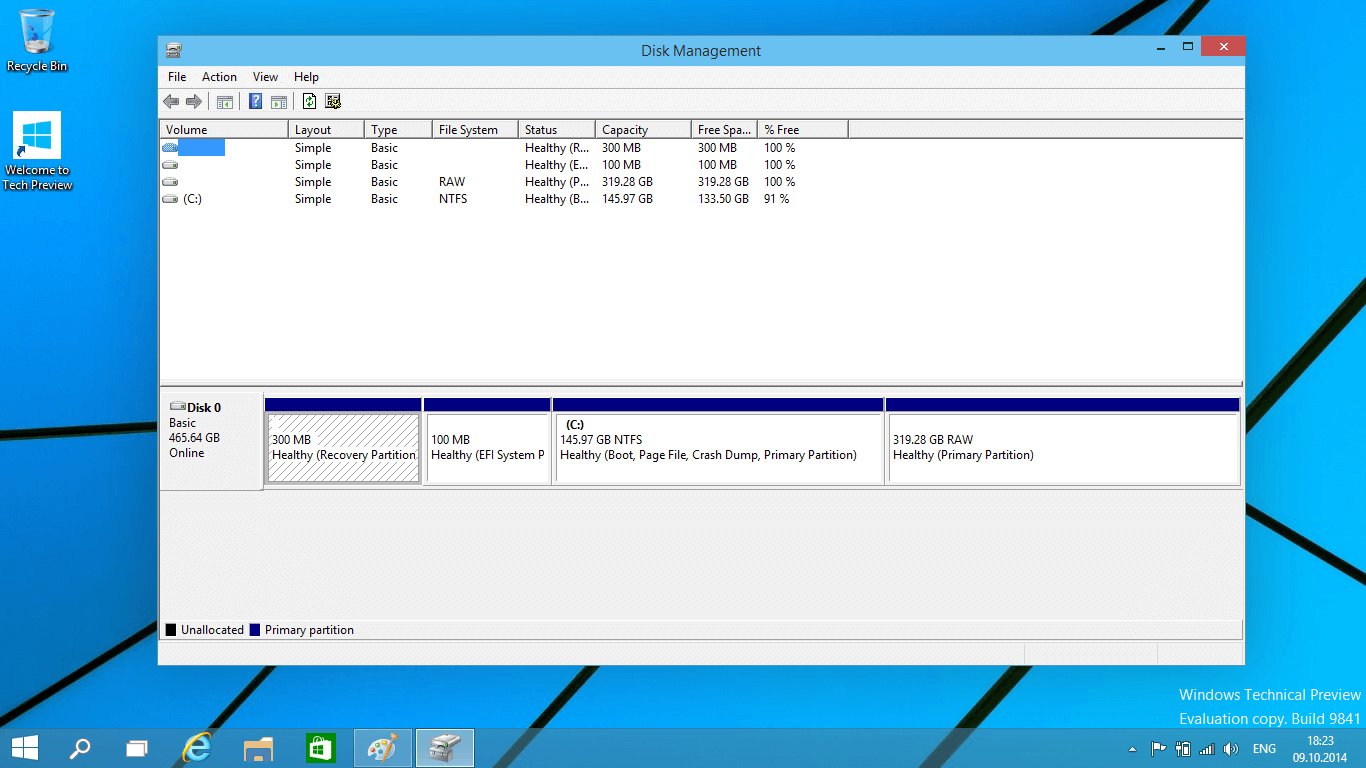Screen dimensions: 1366x768
Task: Click the Back arrow in the toolbar
Action: pos(171,101)
